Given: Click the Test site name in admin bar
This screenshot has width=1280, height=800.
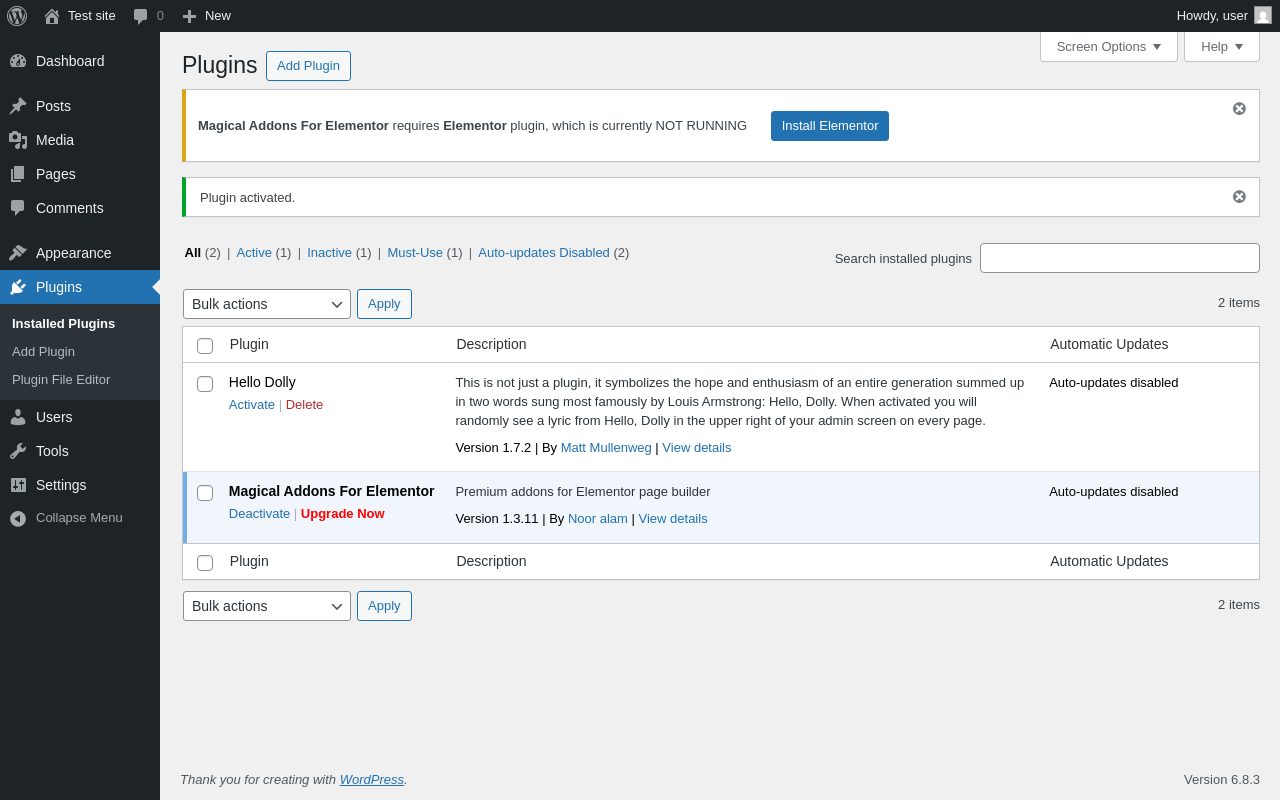Looking at the screenshot, I should tap(92, 16).
